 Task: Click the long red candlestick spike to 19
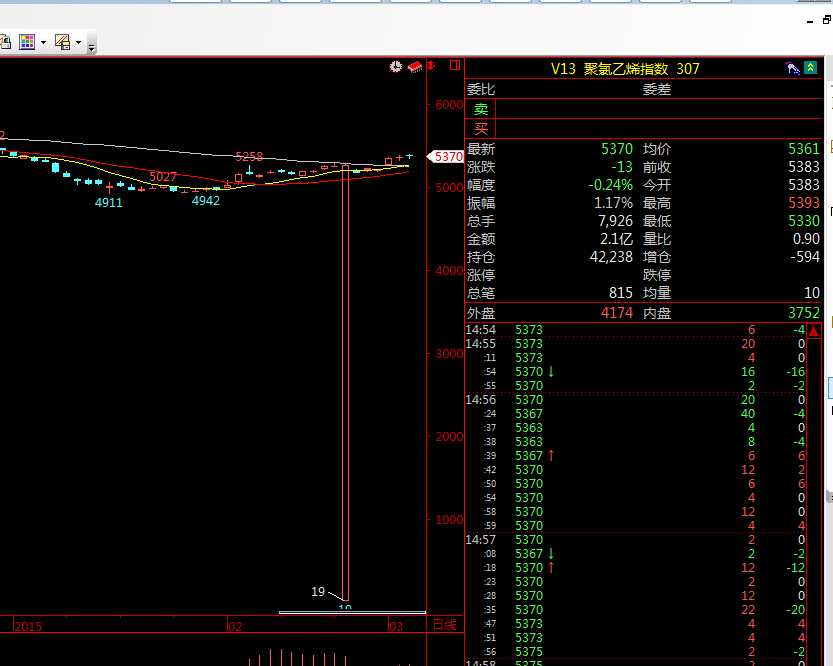[345, 400]
